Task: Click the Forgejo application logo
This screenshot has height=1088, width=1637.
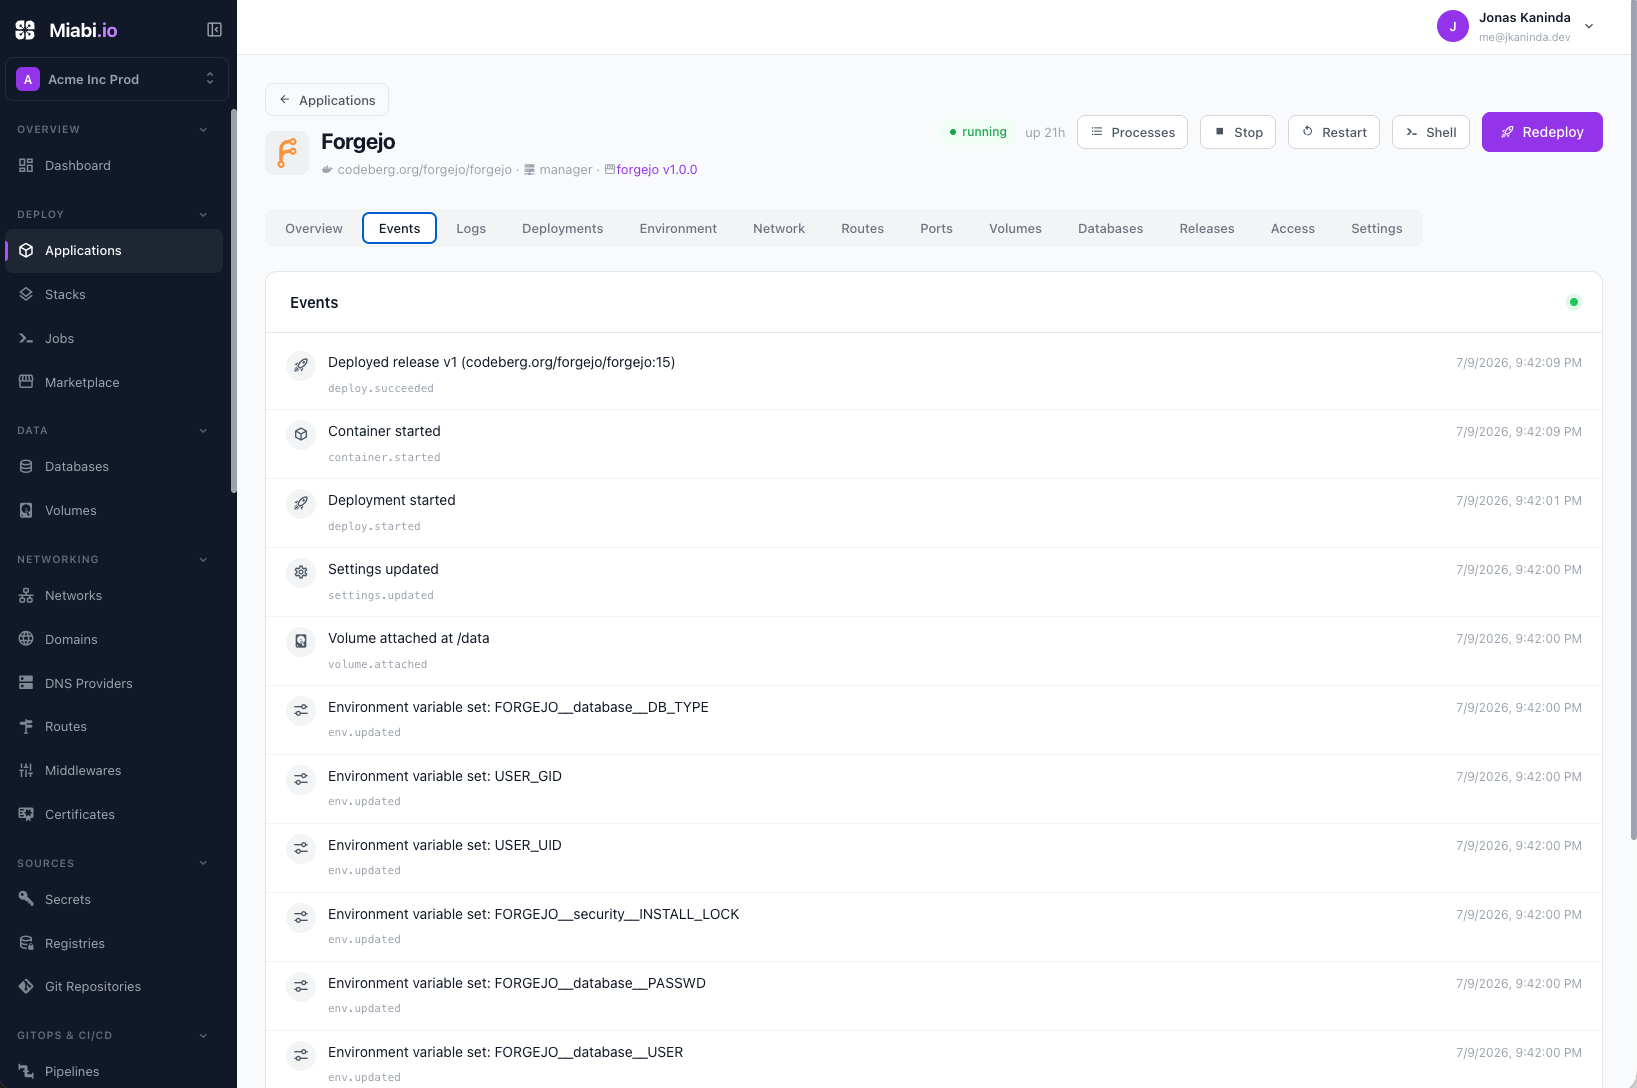Action: (x=287, y=153)
